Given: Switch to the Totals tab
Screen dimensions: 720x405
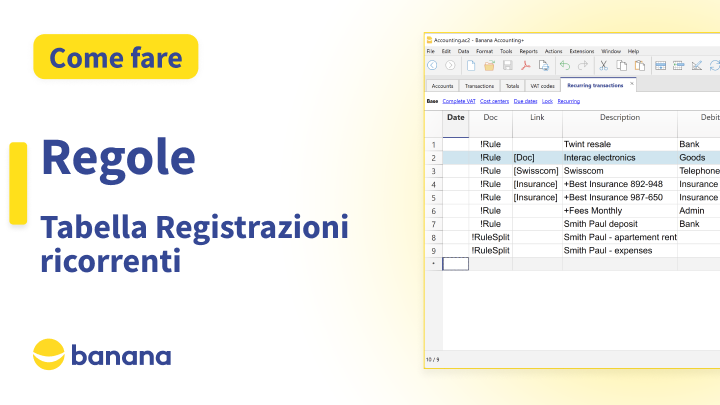Looking at the screenshot, I should (512, 86).
